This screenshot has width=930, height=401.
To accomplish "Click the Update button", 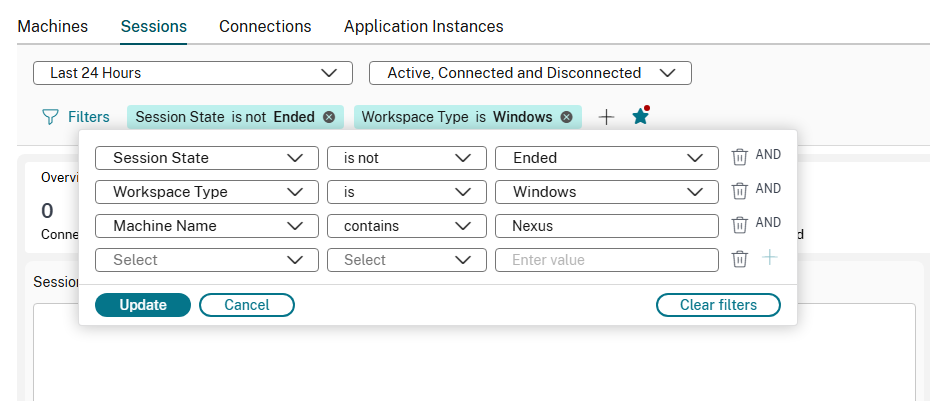I will [142, 305].
